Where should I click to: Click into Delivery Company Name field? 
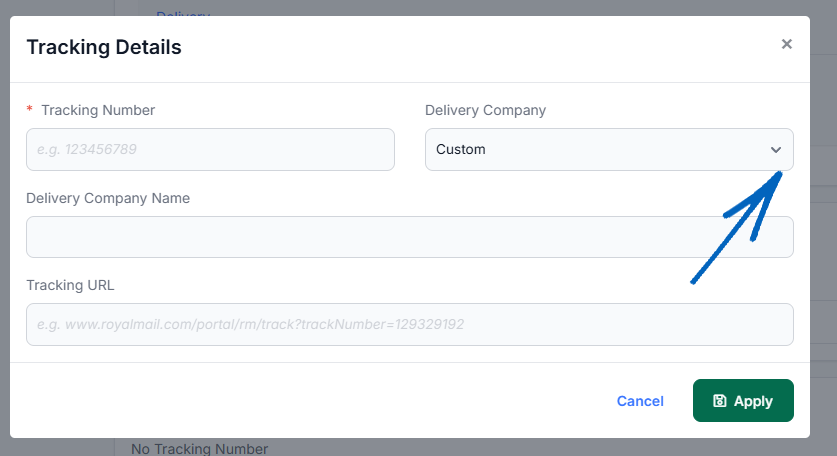coord(409,237)
